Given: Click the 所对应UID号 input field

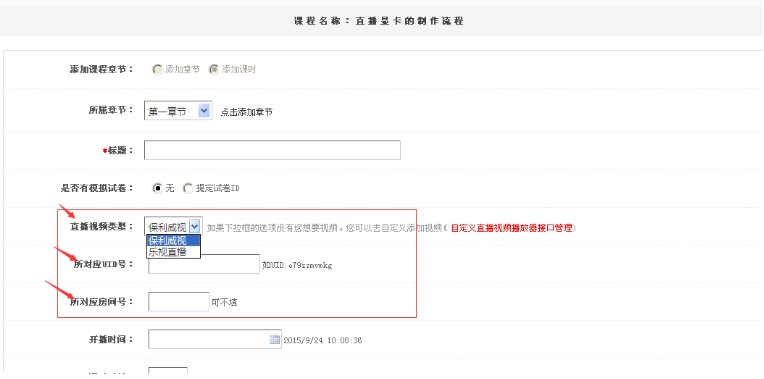Looking at the screenshot, I should coord(204,264).
